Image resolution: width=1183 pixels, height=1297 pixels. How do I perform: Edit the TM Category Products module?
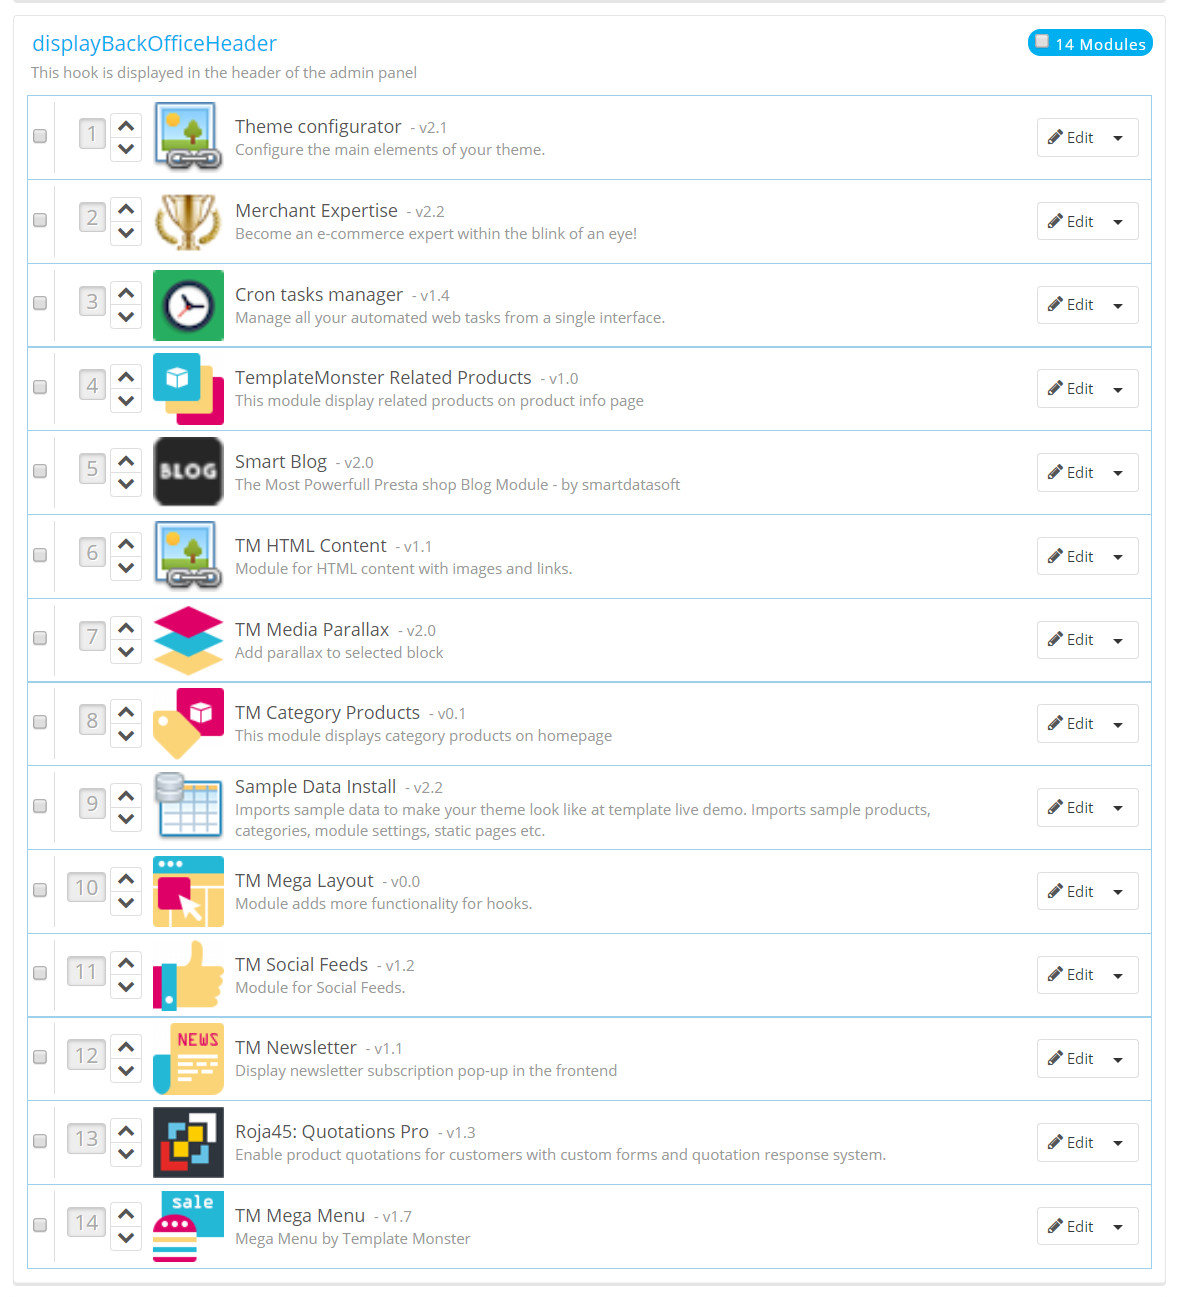[1070, 724]
